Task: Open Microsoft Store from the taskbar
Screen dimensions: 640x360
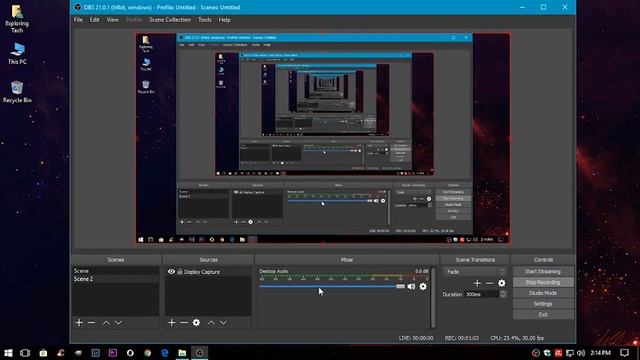Action: 43,353
